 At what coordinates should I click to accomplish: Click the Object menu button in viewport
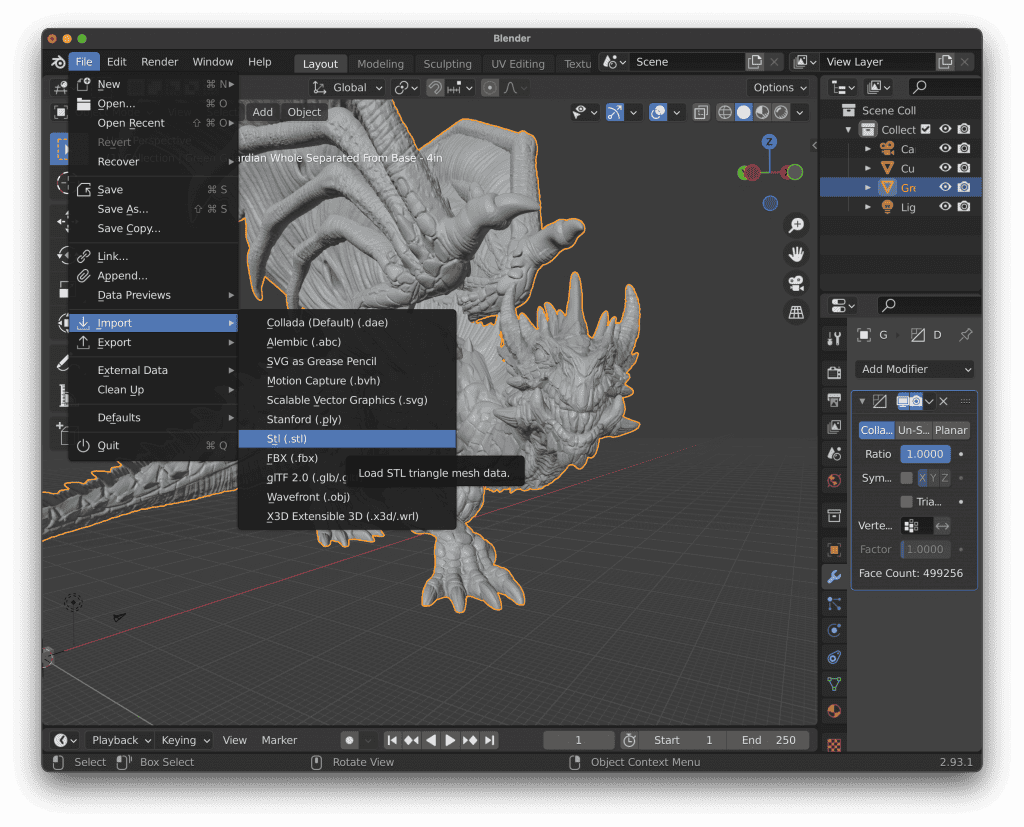(x=304, y=112)
